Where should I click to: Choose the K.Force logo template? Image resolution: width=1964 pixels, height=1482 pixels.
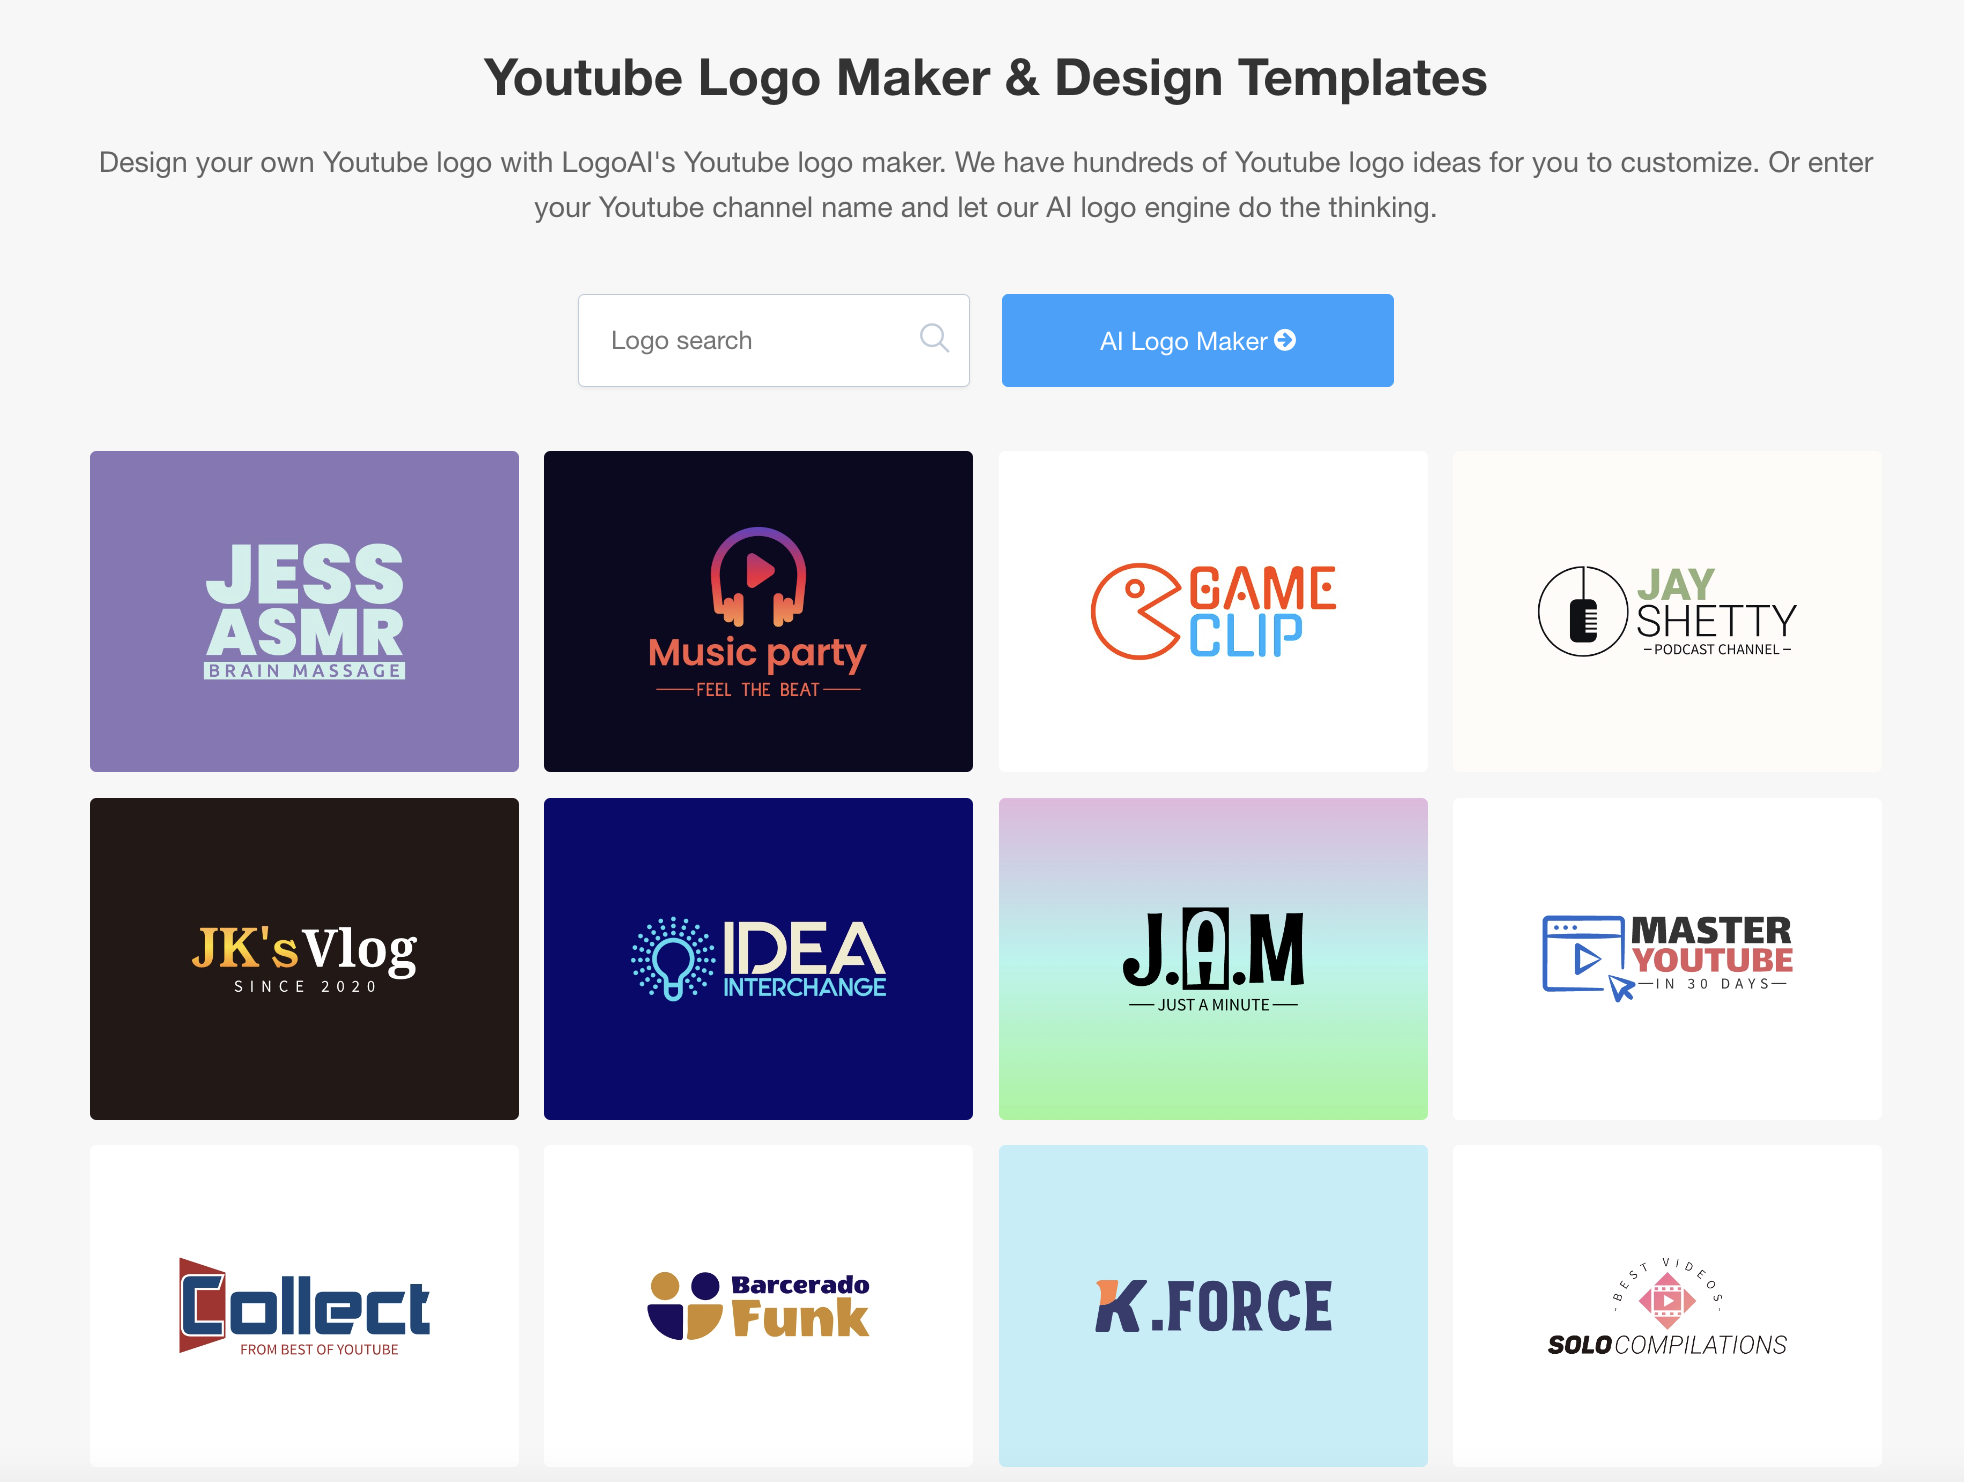click(x=1212, y=1305)
